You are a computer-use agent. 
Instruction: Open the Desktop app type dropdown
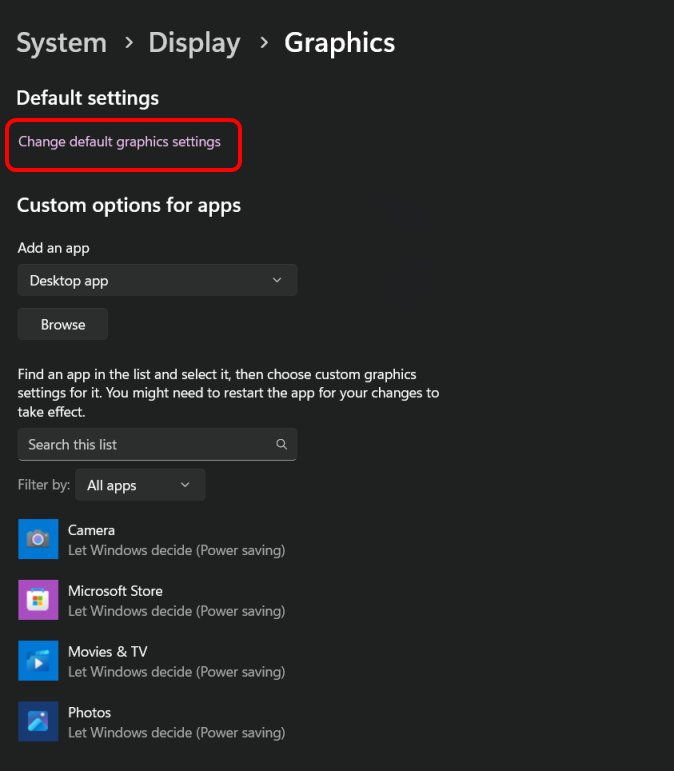coord(157,281)
